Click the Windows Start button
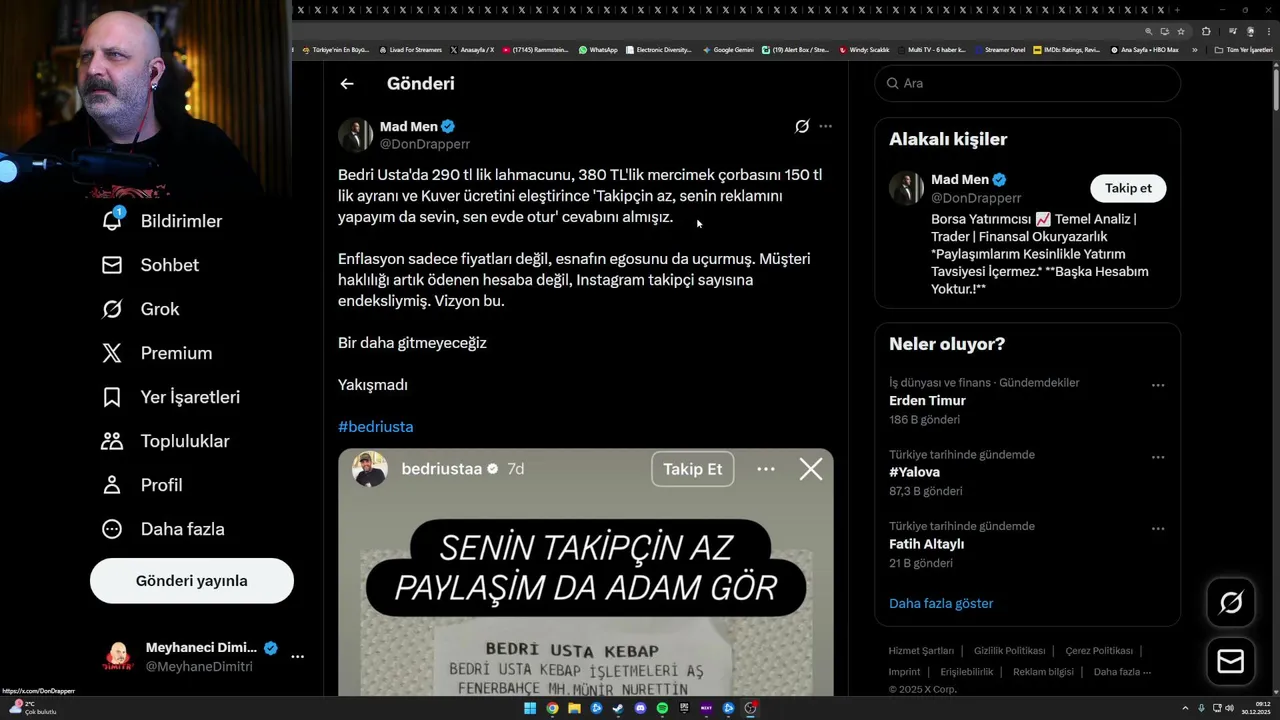The width and height of the screenshot is (1280, 720). pos(530,708)
